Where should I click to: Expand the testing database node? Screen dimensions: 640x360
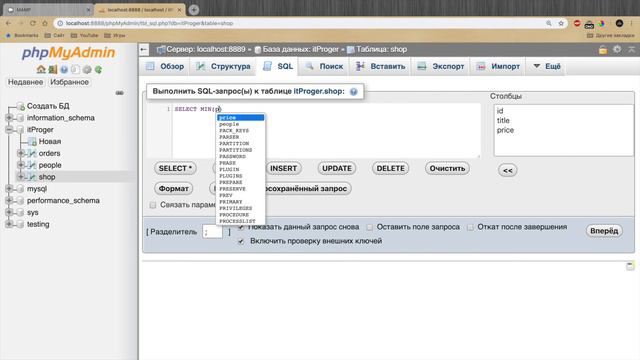click(9, 224)
